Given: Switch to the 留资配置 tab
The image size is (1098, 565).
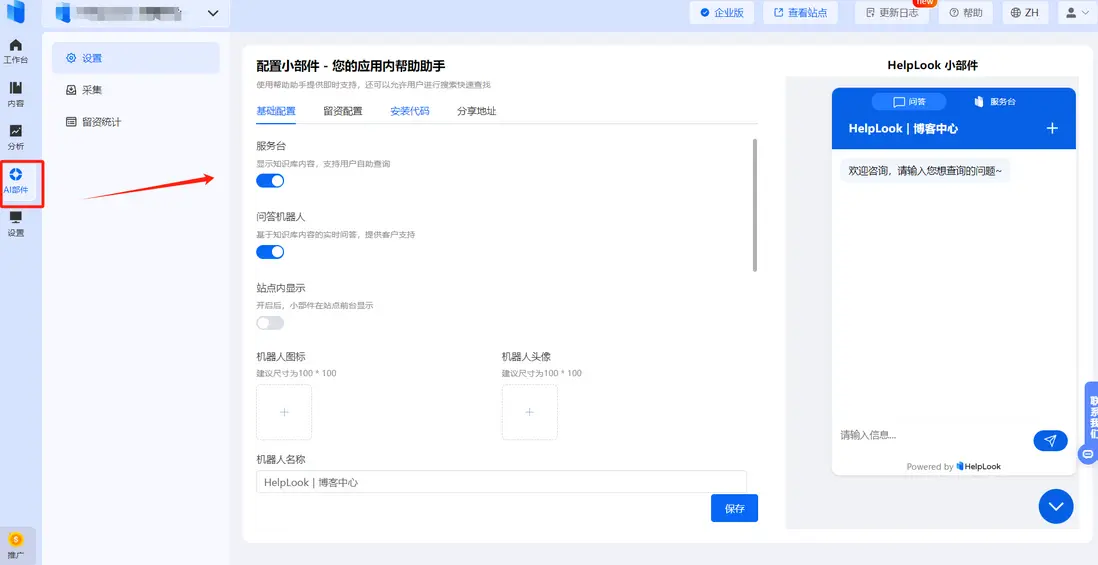Looking at the screenshot, I should click(343, 111).
